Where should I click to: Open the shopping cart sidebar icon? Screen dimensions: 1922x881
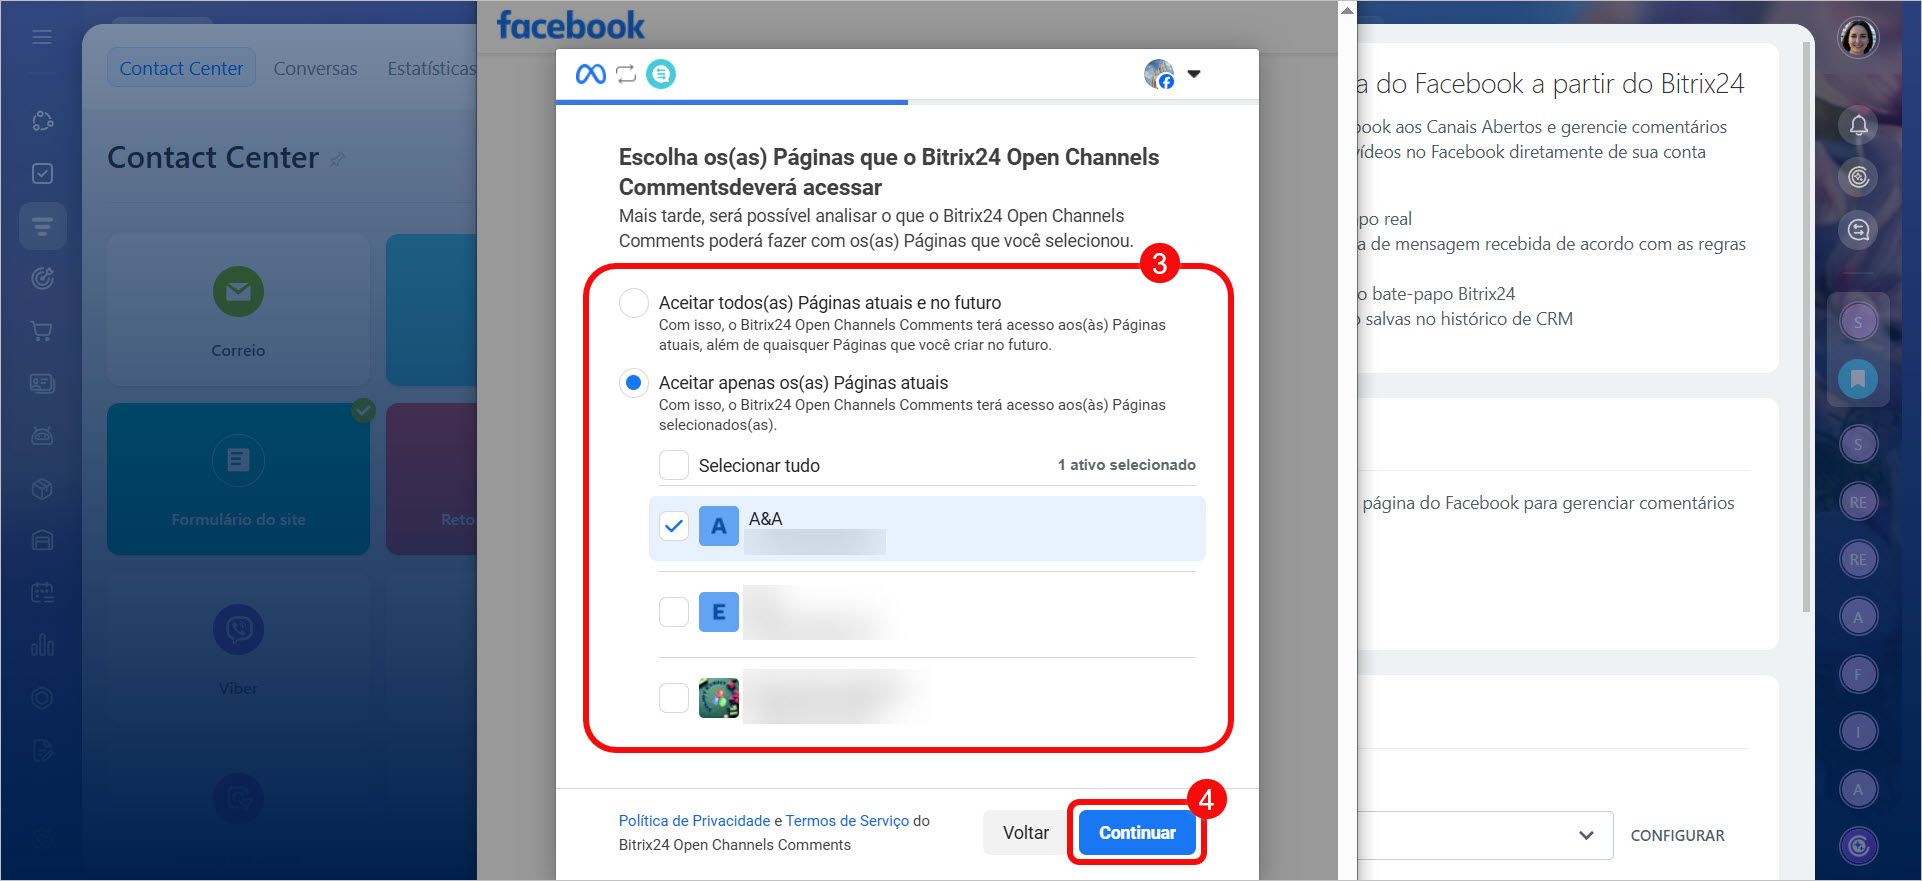[x=42, y=331]
